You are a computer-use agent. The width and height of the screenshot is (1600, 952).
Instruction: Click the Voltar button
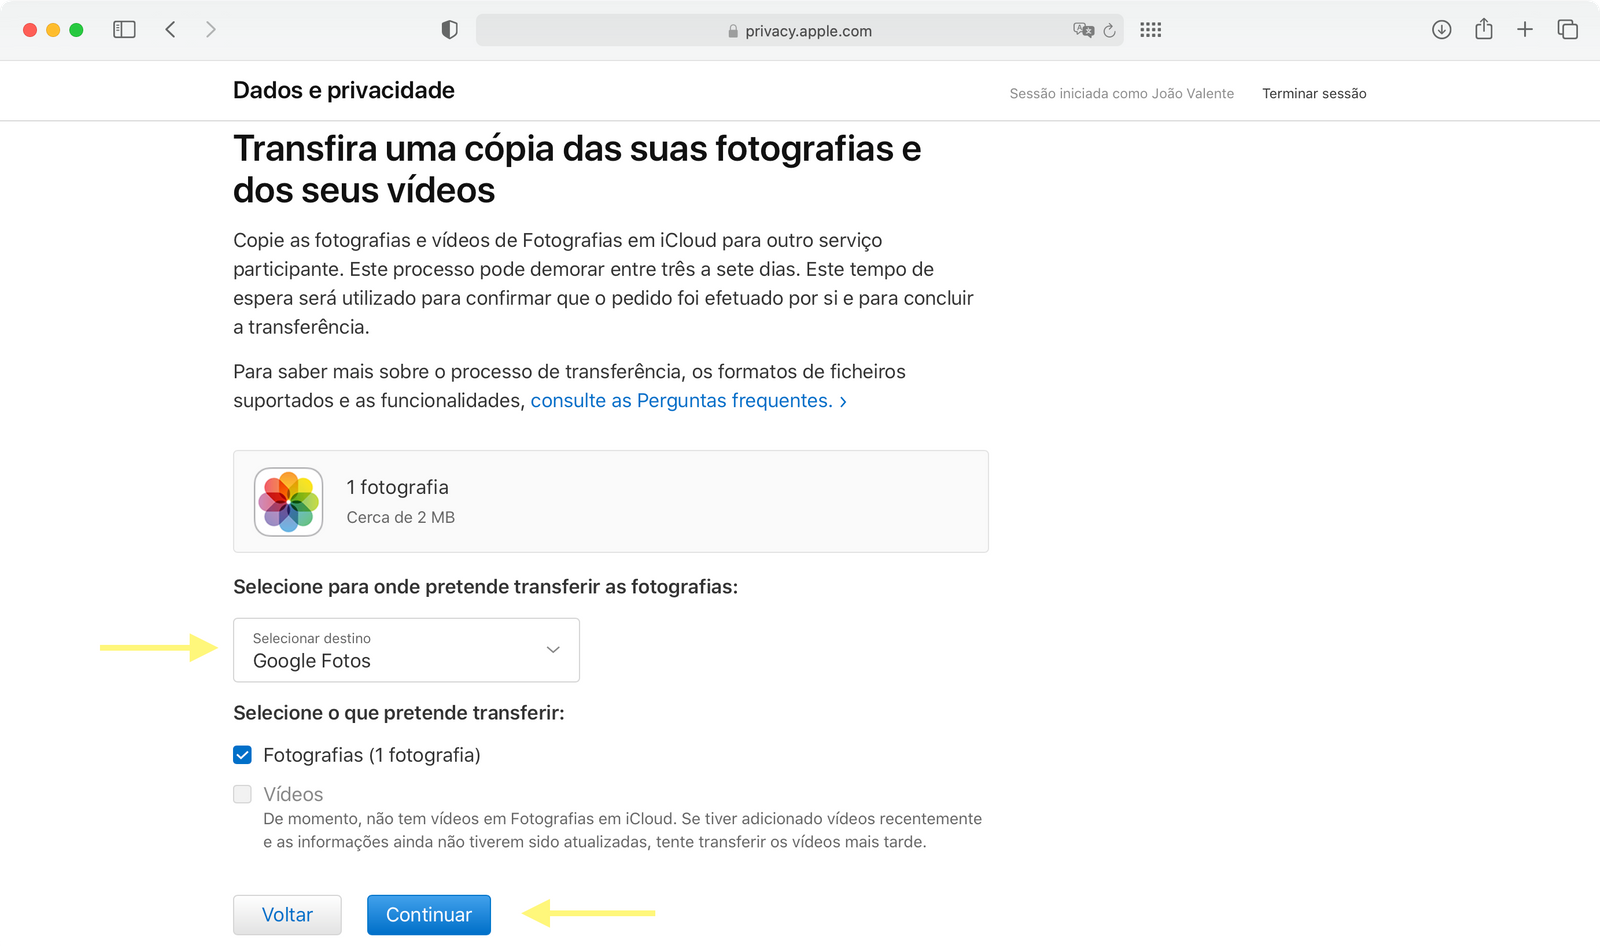pyautogui.click(x=287, y=915)
